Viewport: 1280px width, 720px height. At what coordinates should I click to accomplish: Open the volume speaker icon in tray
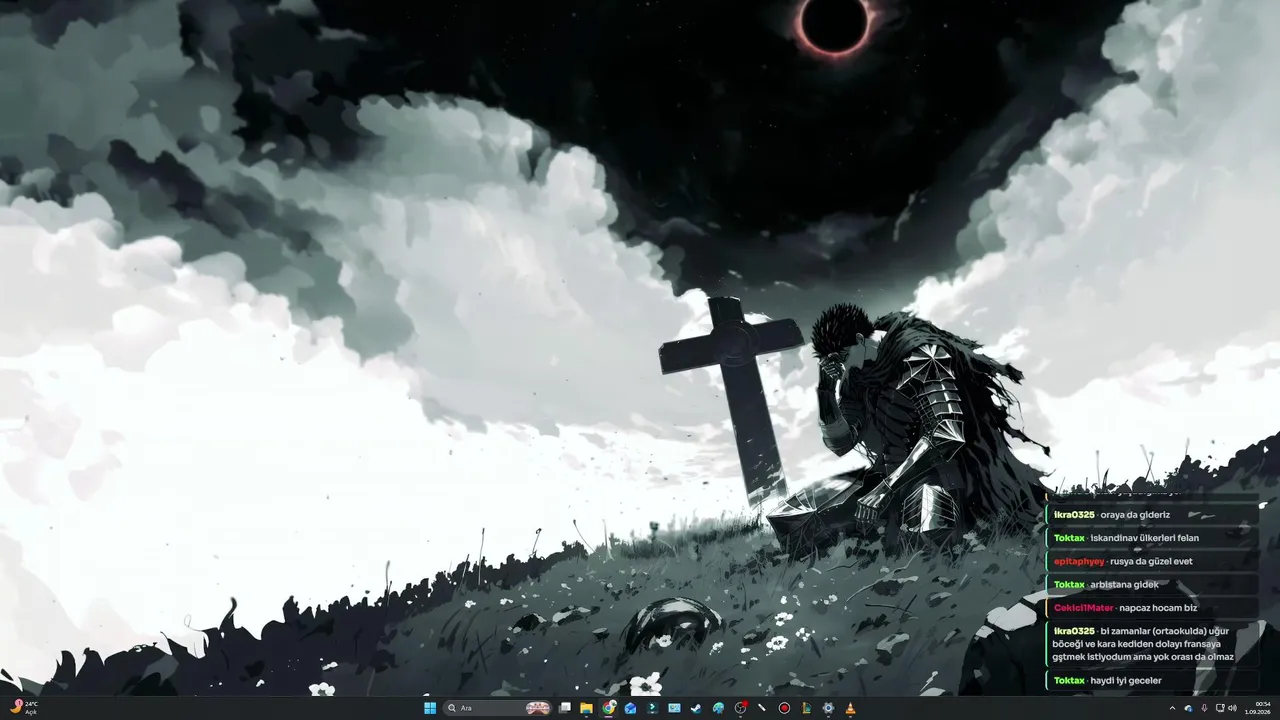pyautogui.click(x=1233, y=708)
